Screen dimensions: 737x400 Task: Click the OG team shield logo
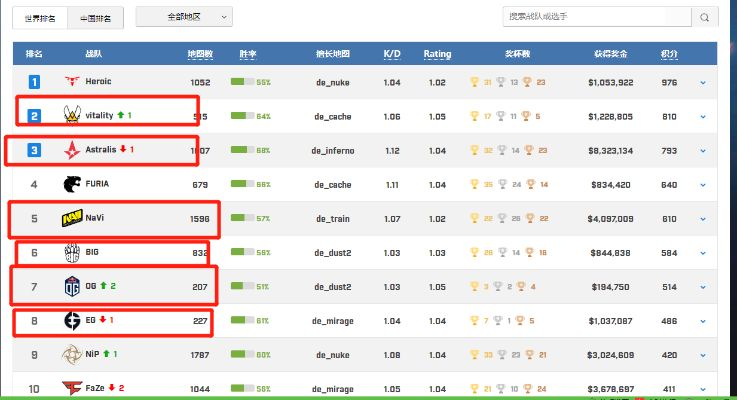(72, 286)
